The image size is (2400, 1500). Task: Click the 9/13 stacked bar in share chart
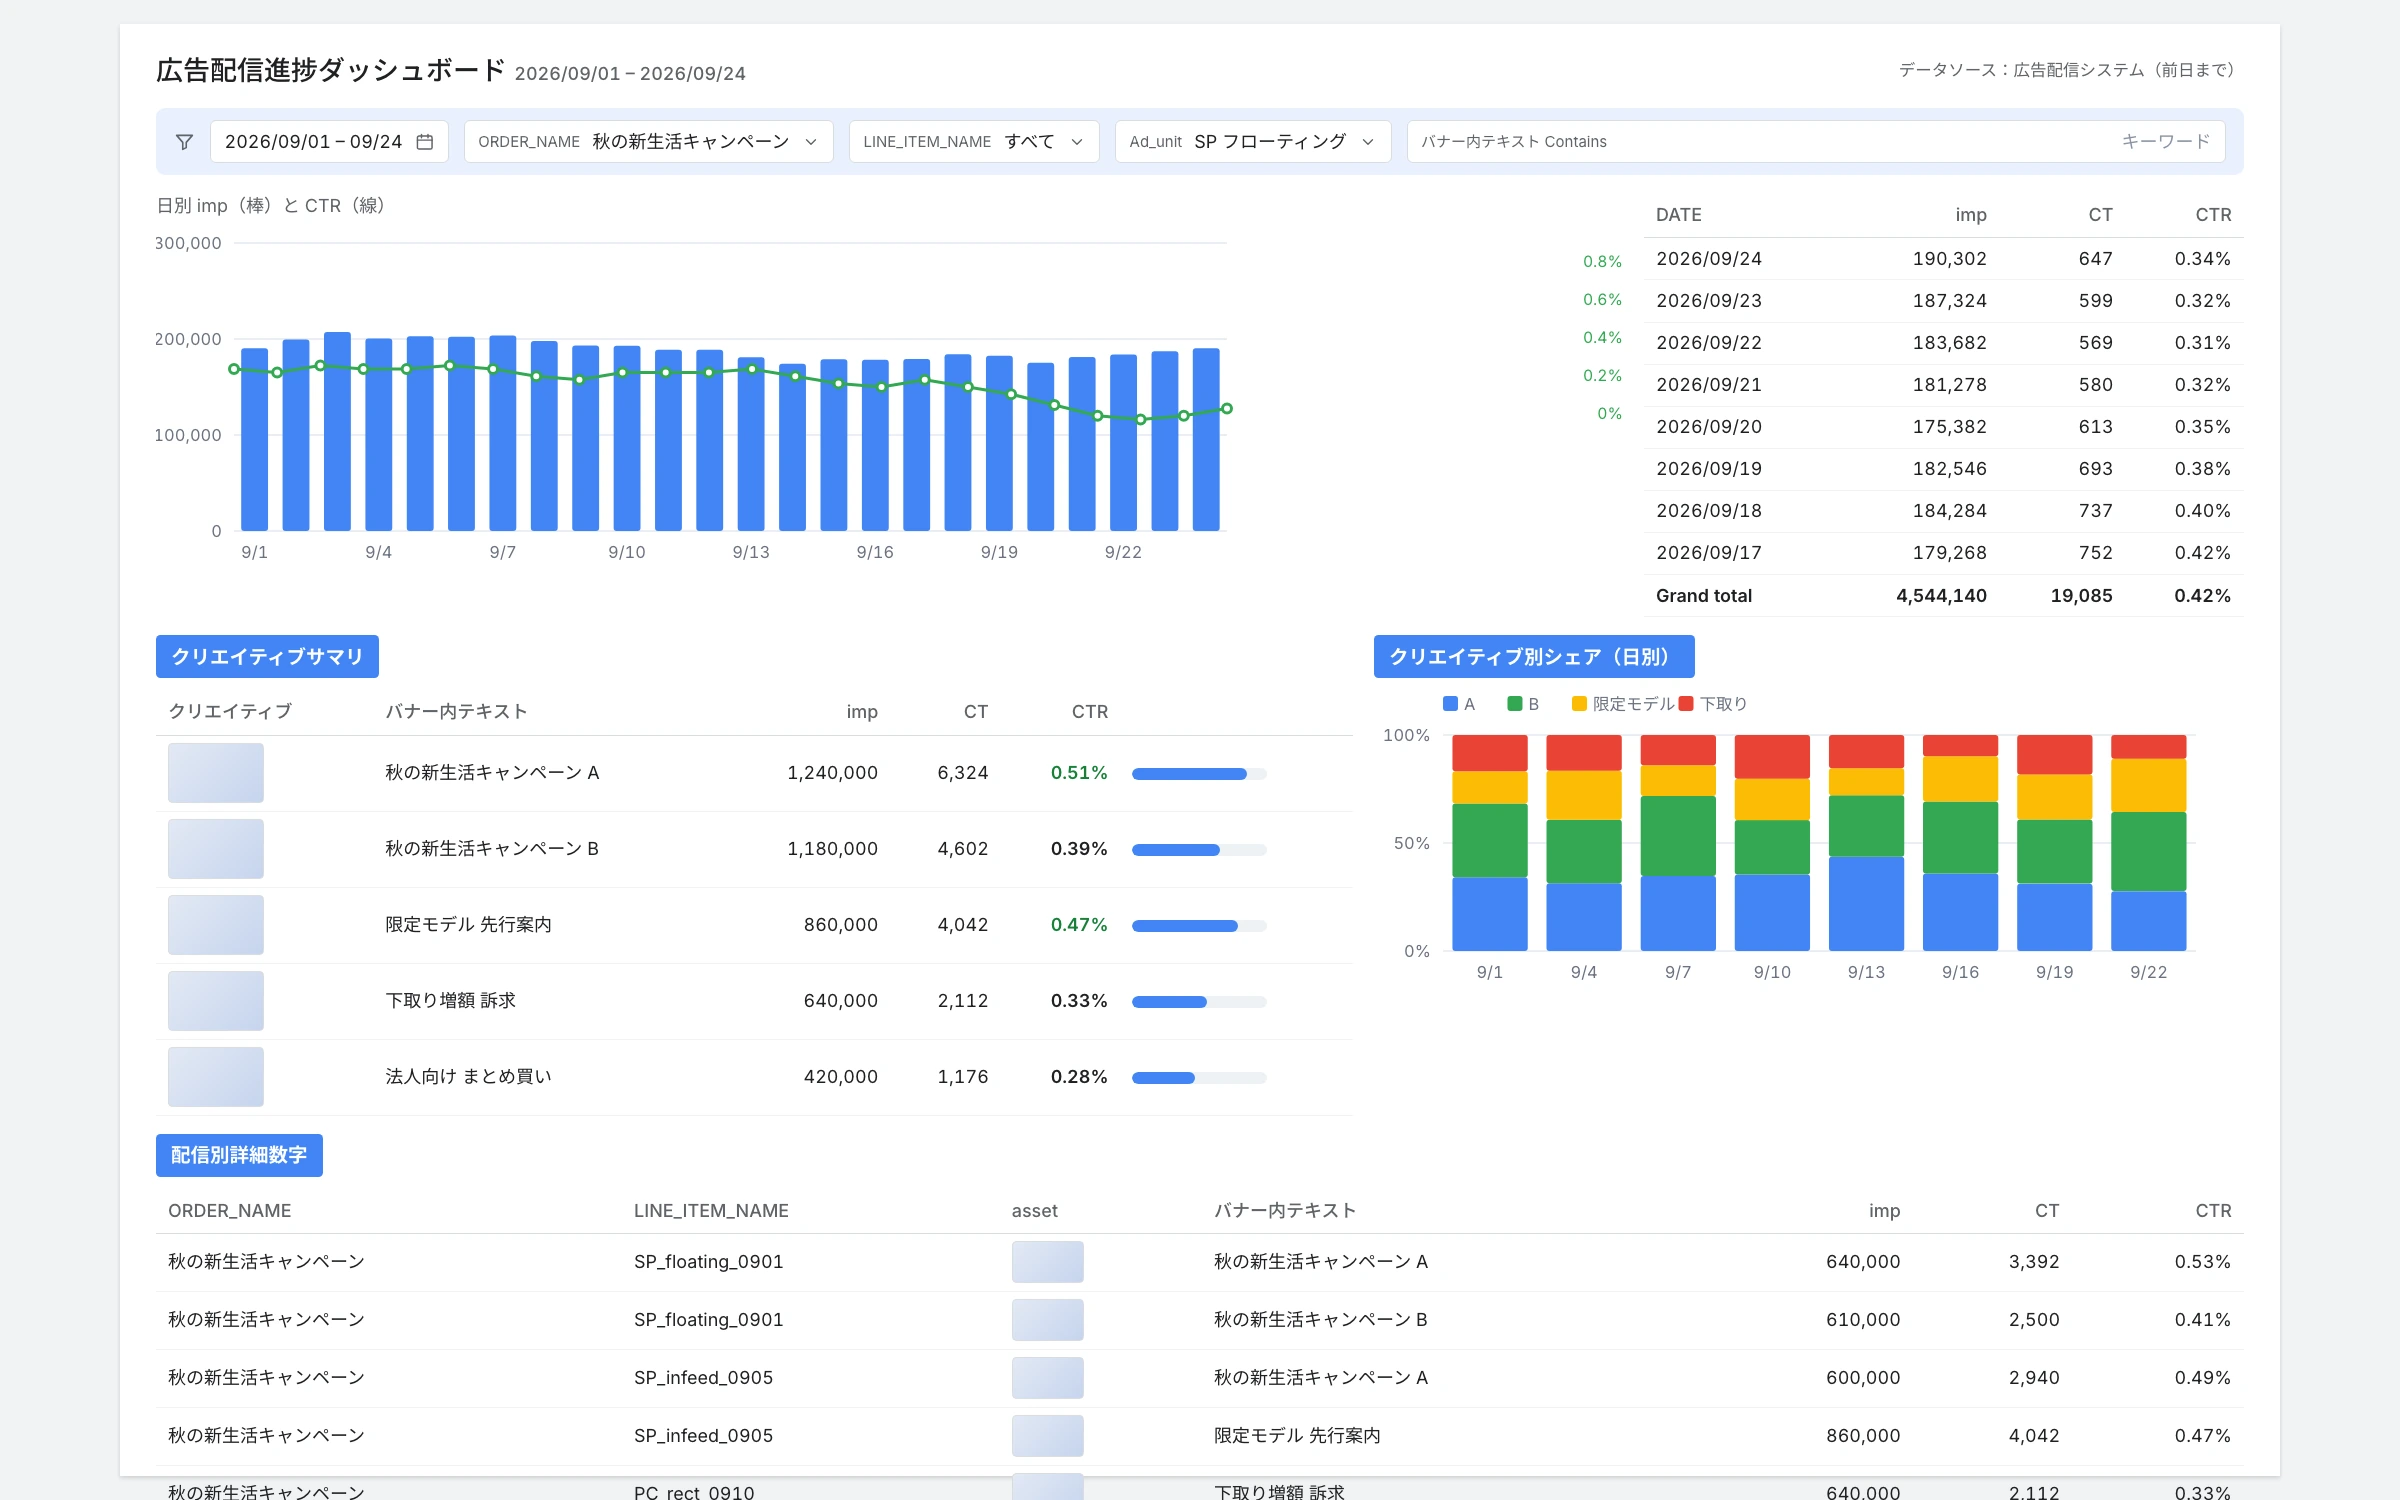tap(1866, 843)
